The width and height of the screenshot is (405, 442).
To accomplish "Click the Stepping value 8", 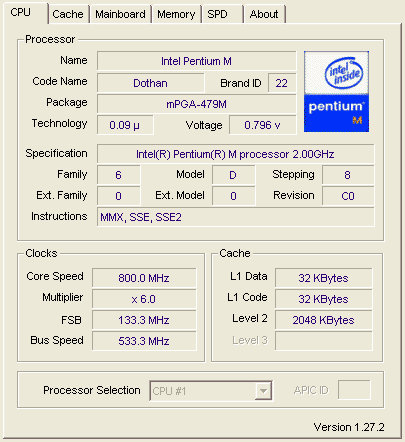I will (x=348, y=175).
